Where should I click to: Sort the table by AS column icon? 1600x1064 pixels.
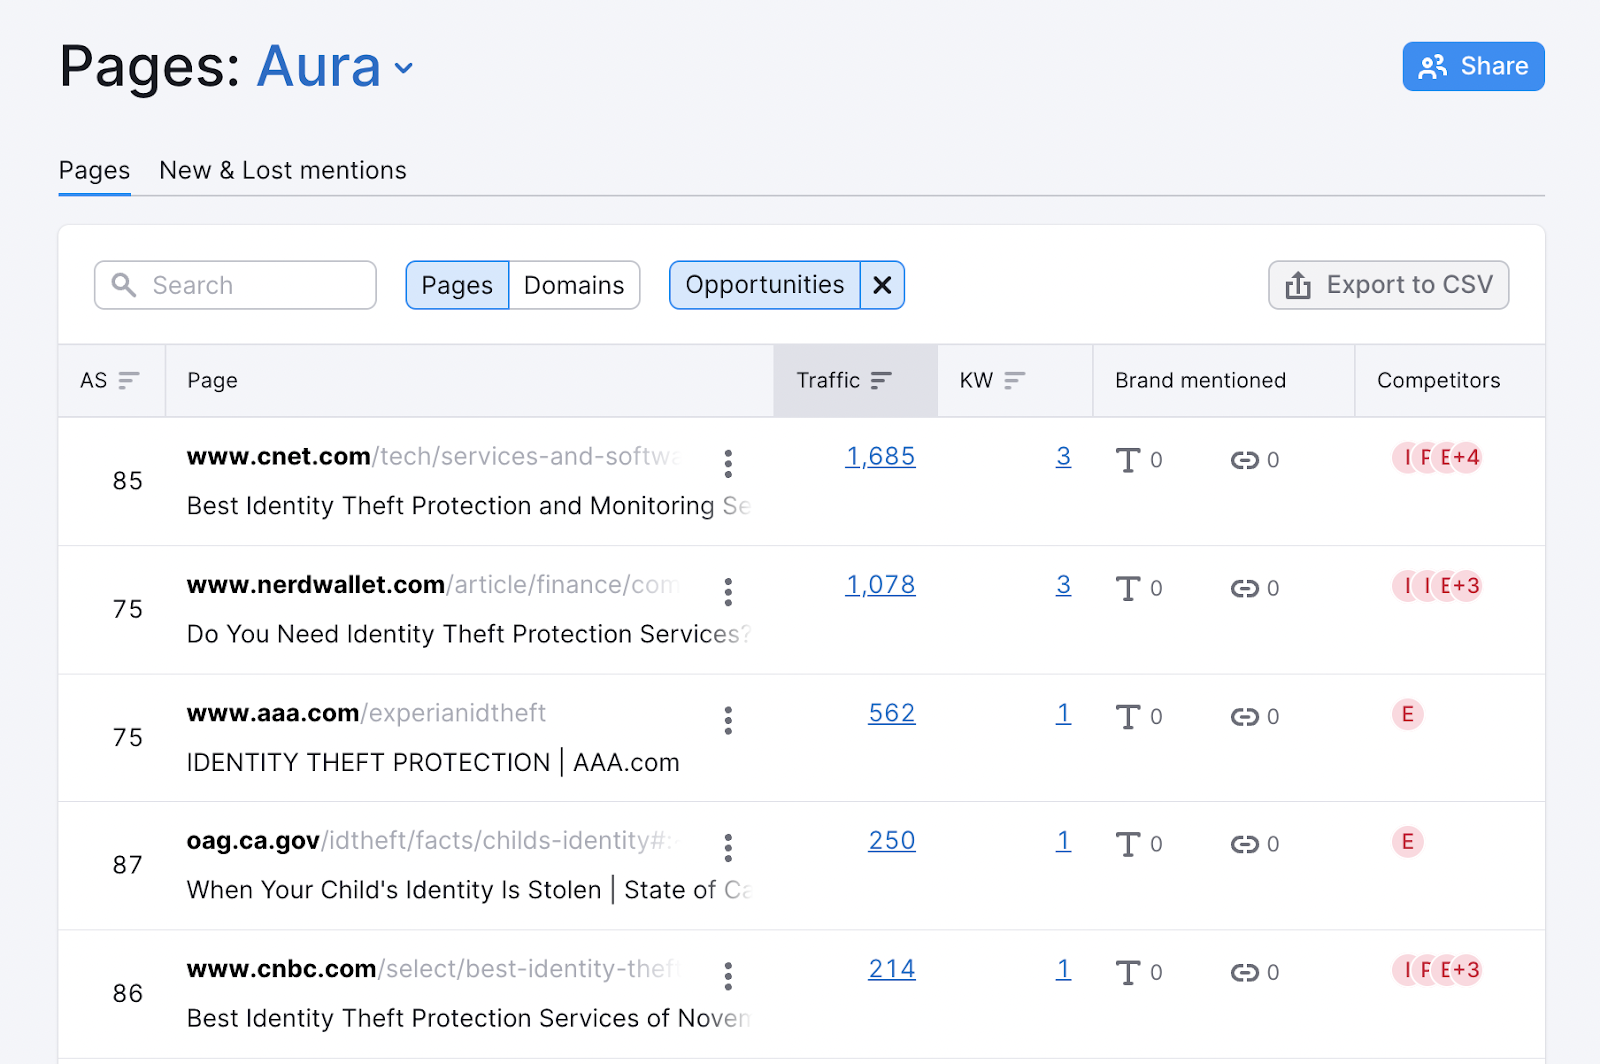tap(128, 381)
